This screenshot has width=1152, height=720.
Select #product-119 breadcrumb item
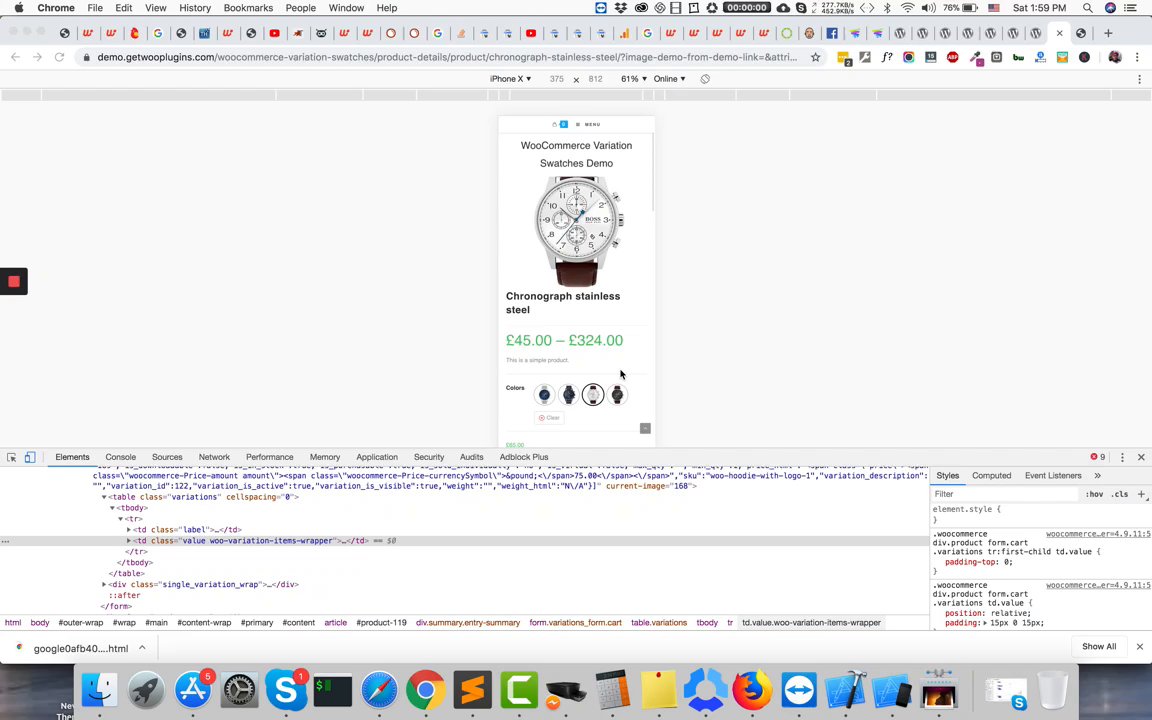381,623
